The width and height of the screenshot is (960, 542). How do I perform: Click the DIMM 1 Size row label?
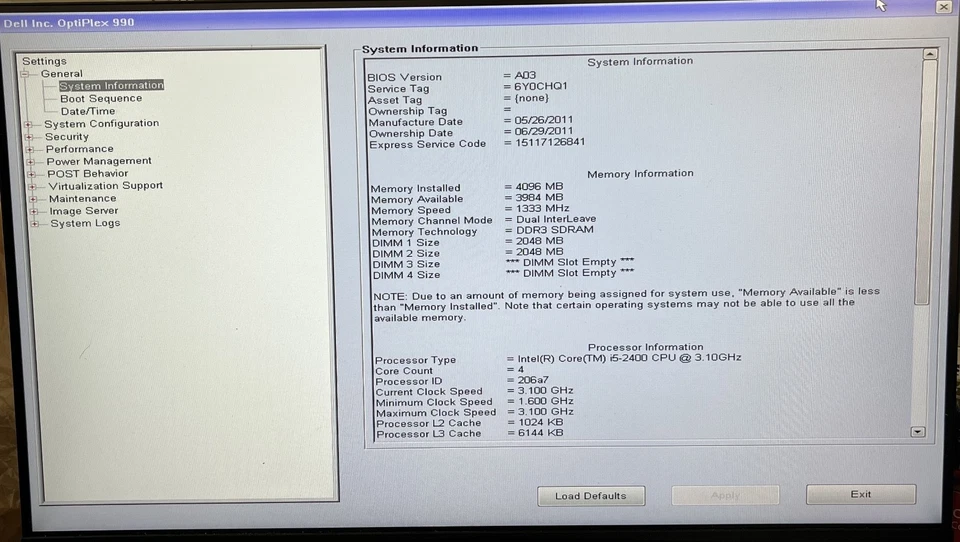pos(406,243)
